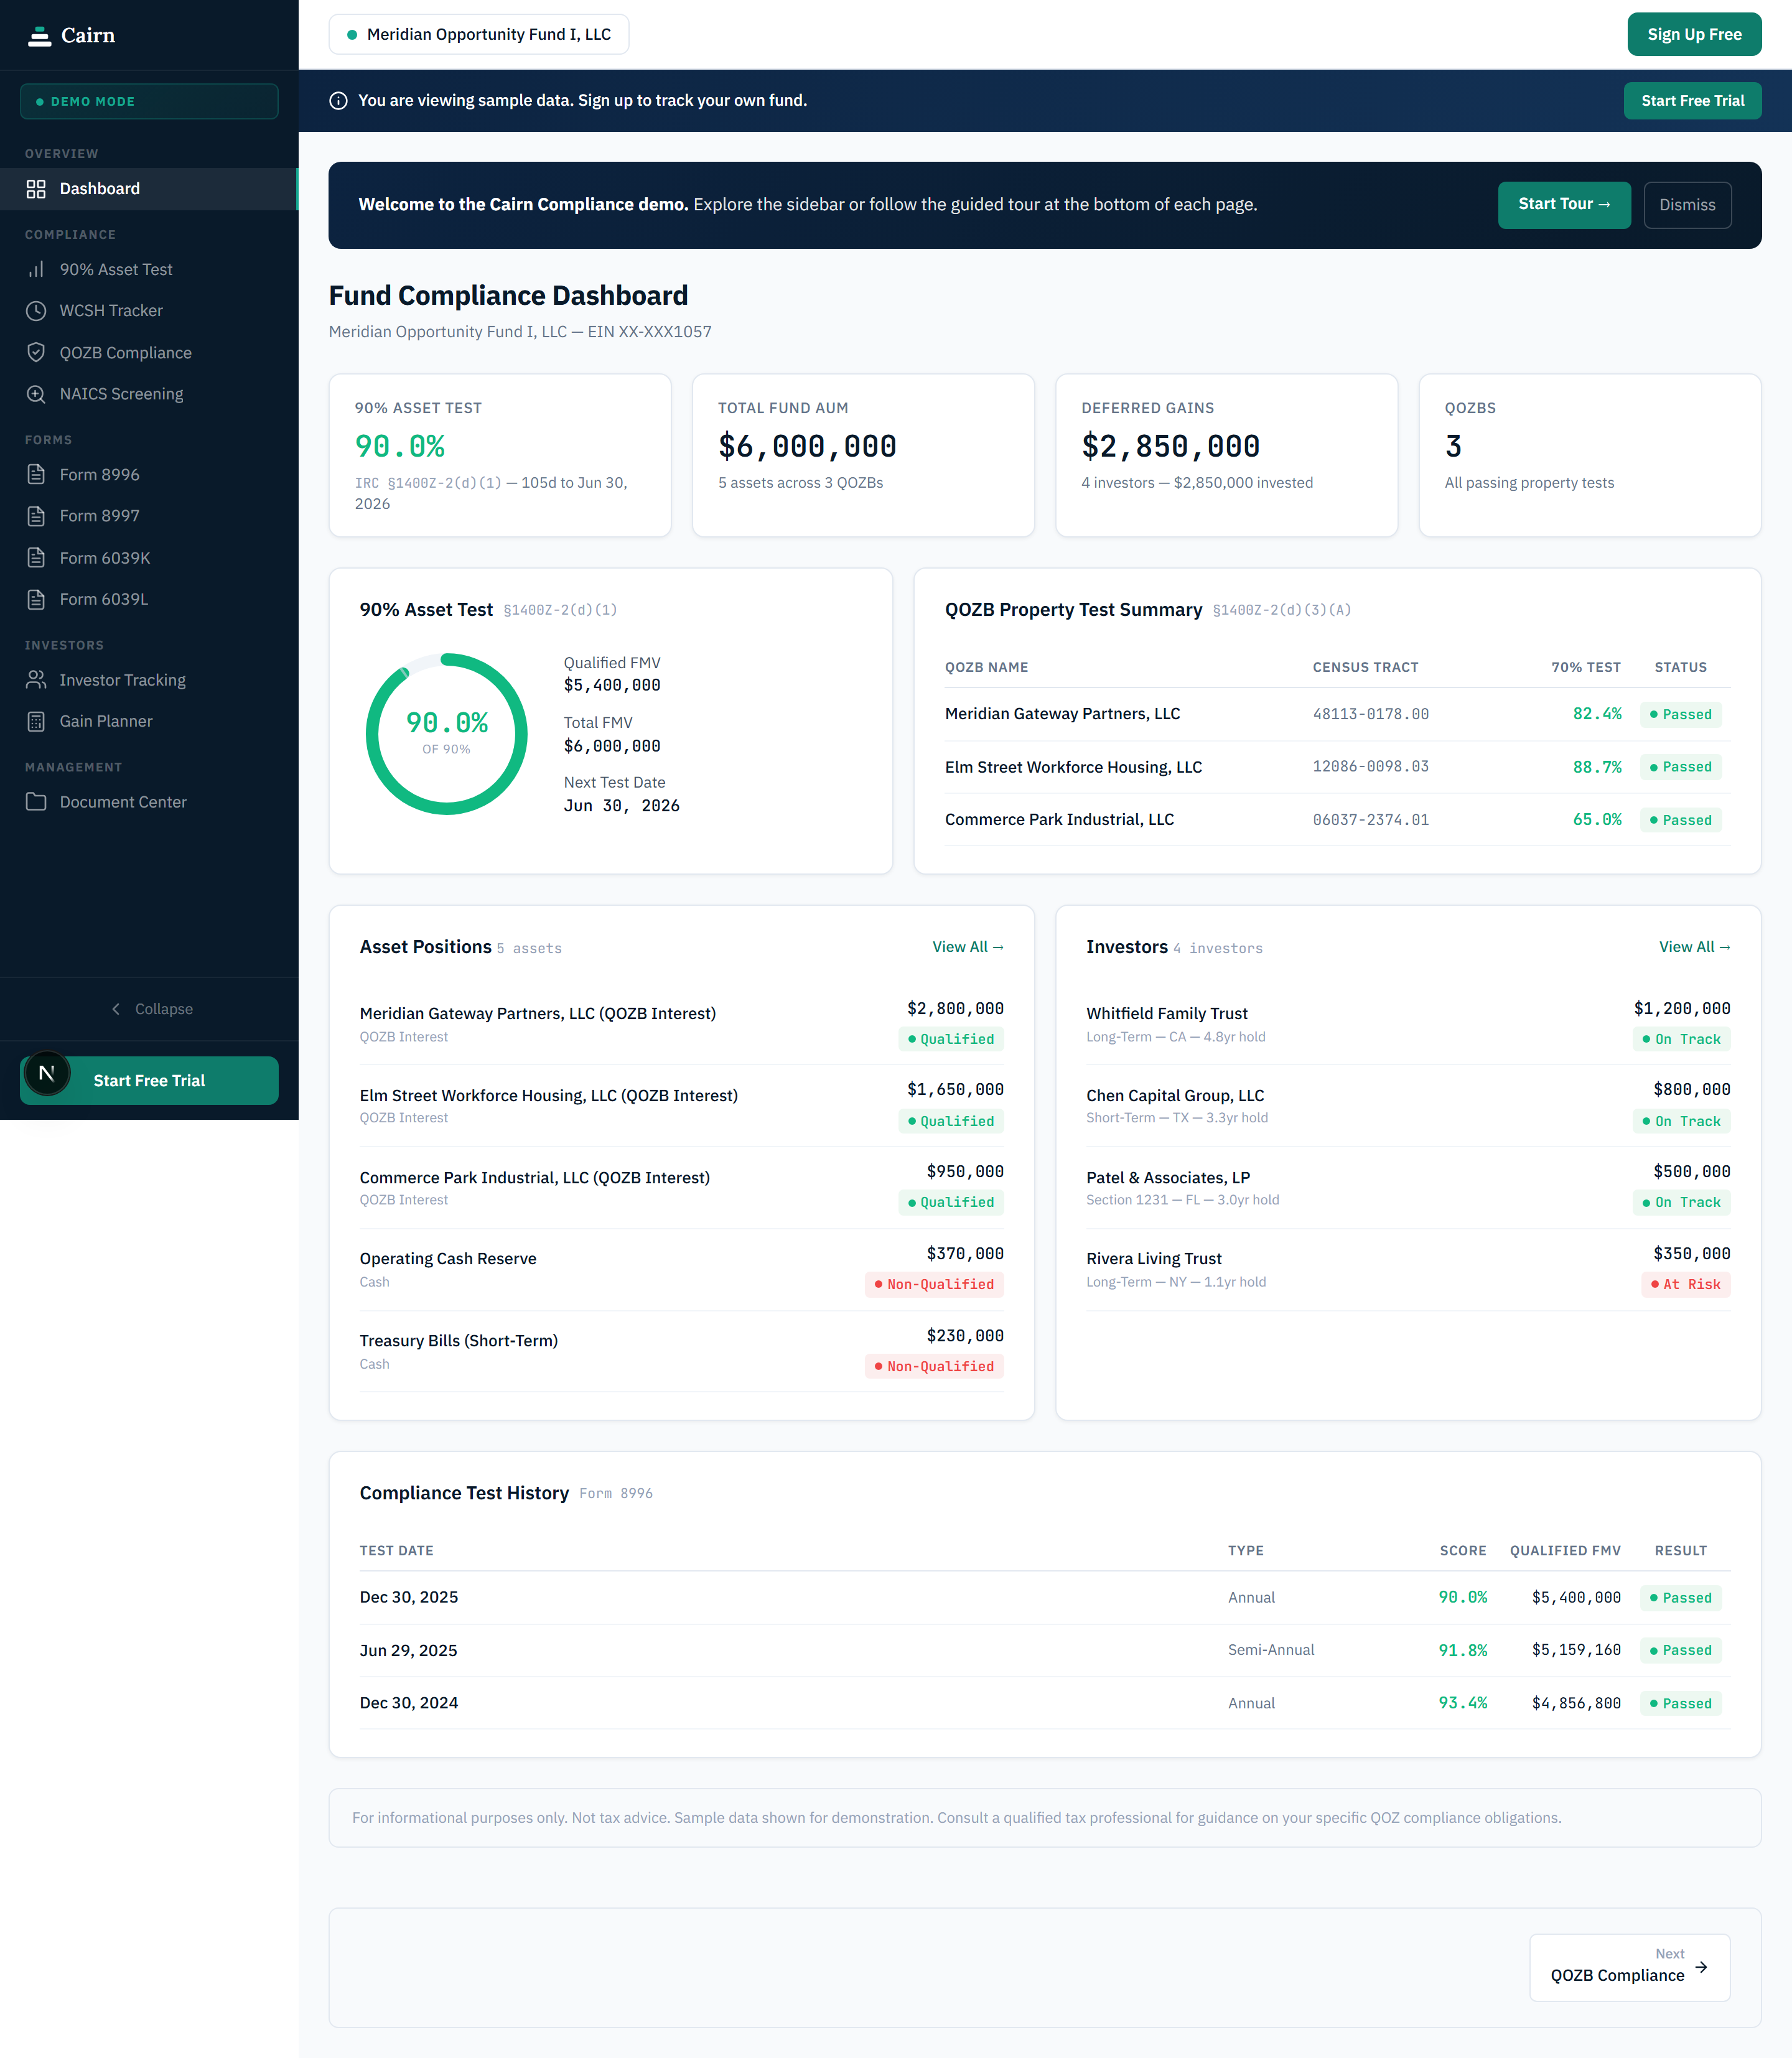Image resolution: width=1792 pixels, height=2058 pixels.
Task: Click the NAICS Screening magnifier icon
Action: 36,394
